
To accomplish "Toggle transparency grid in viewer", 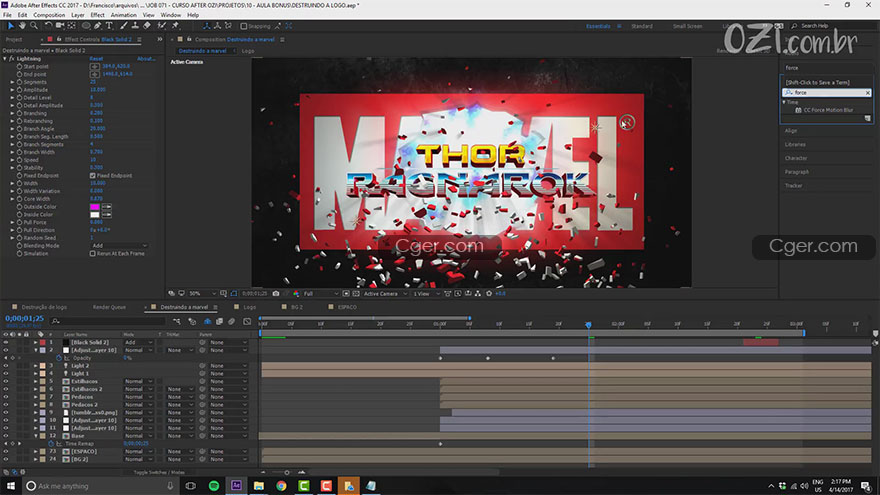I will click(x=356, y=294).
